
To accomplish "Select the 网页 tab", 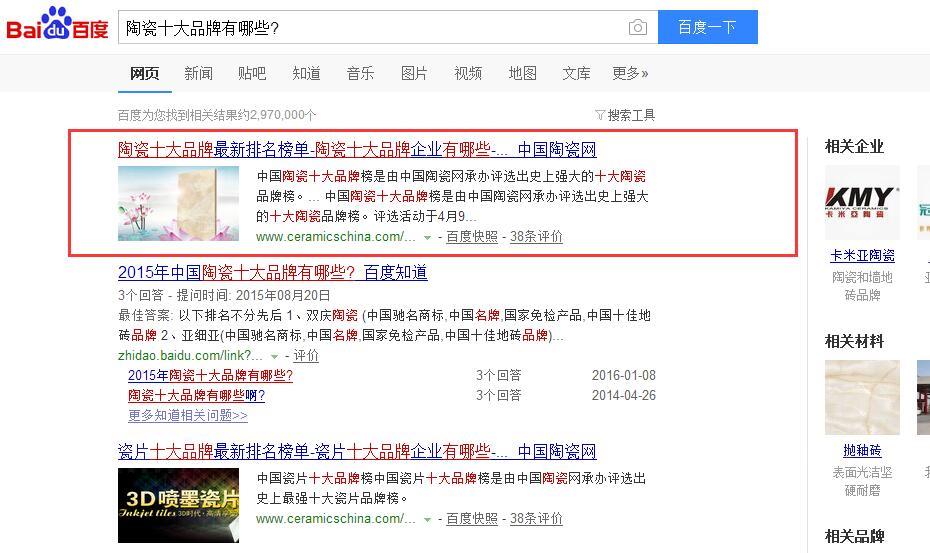I will [145, 73].
